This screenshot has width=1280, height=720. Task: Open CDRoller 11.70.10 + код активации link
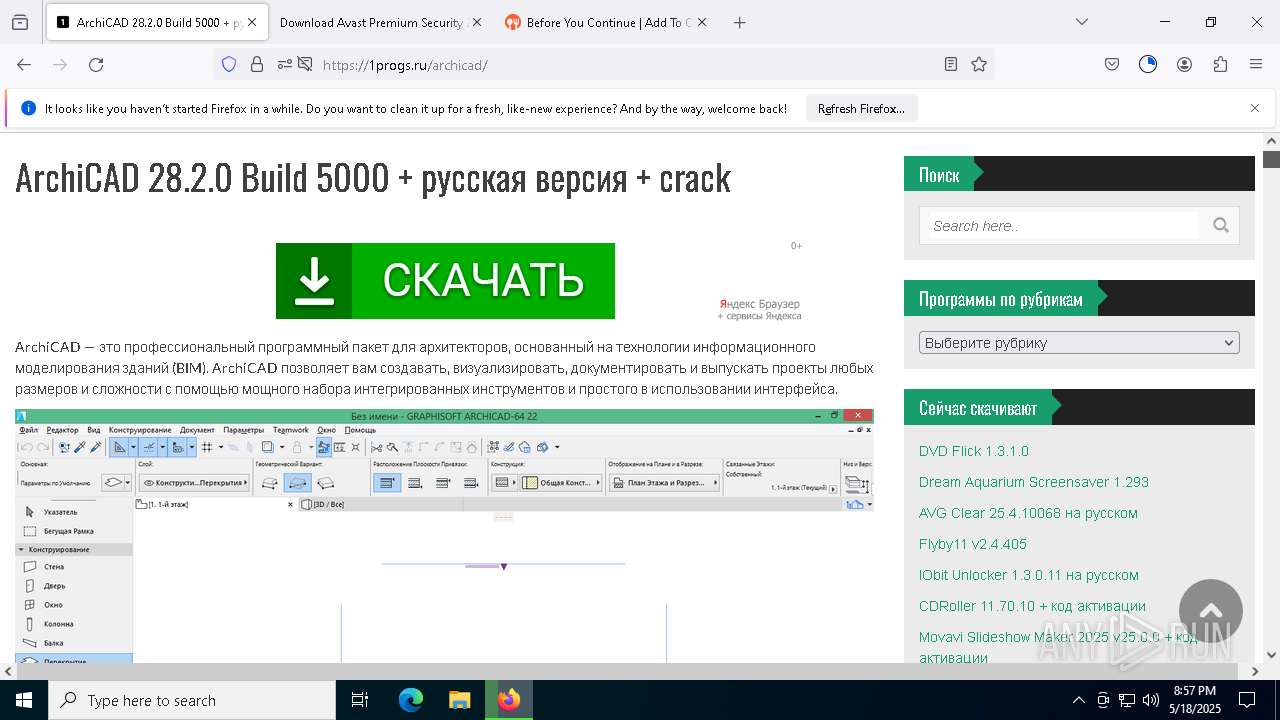(1032, 606)
